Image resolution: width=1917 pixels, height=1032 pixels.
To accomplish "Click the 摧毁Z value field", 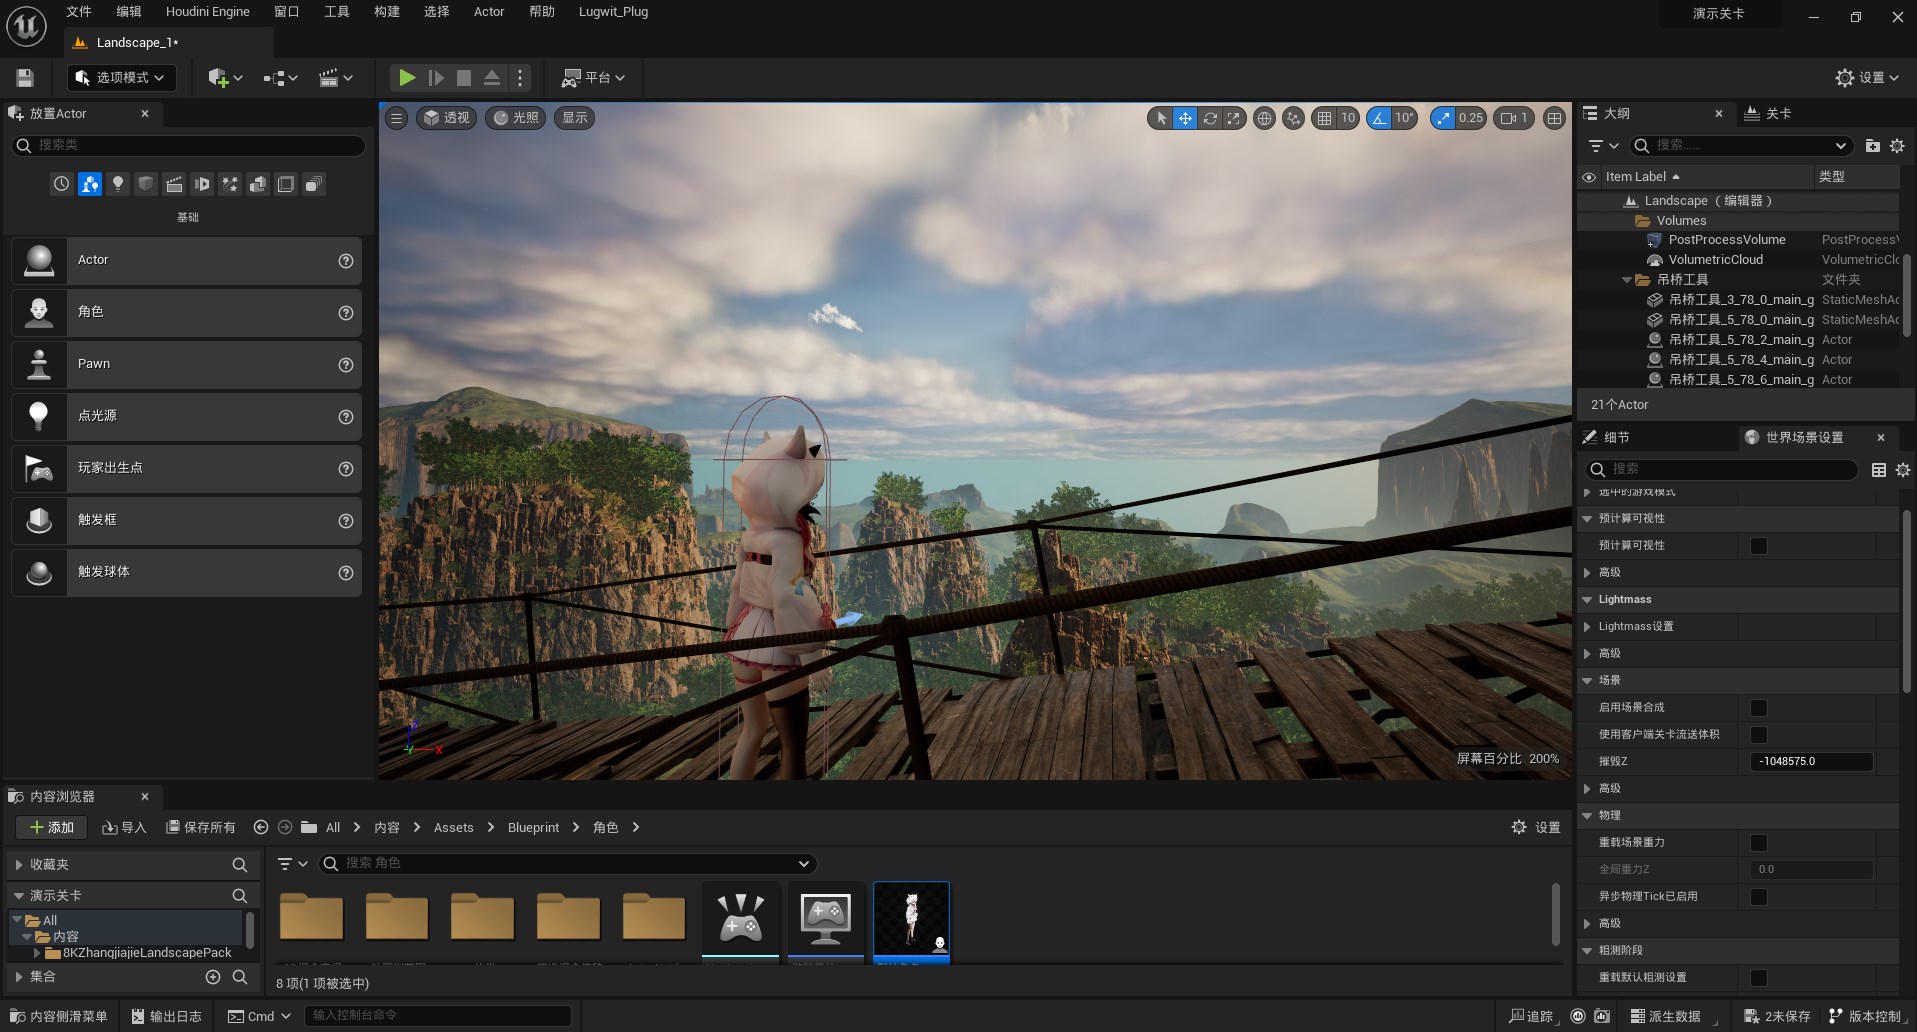I will [1811, 762].
